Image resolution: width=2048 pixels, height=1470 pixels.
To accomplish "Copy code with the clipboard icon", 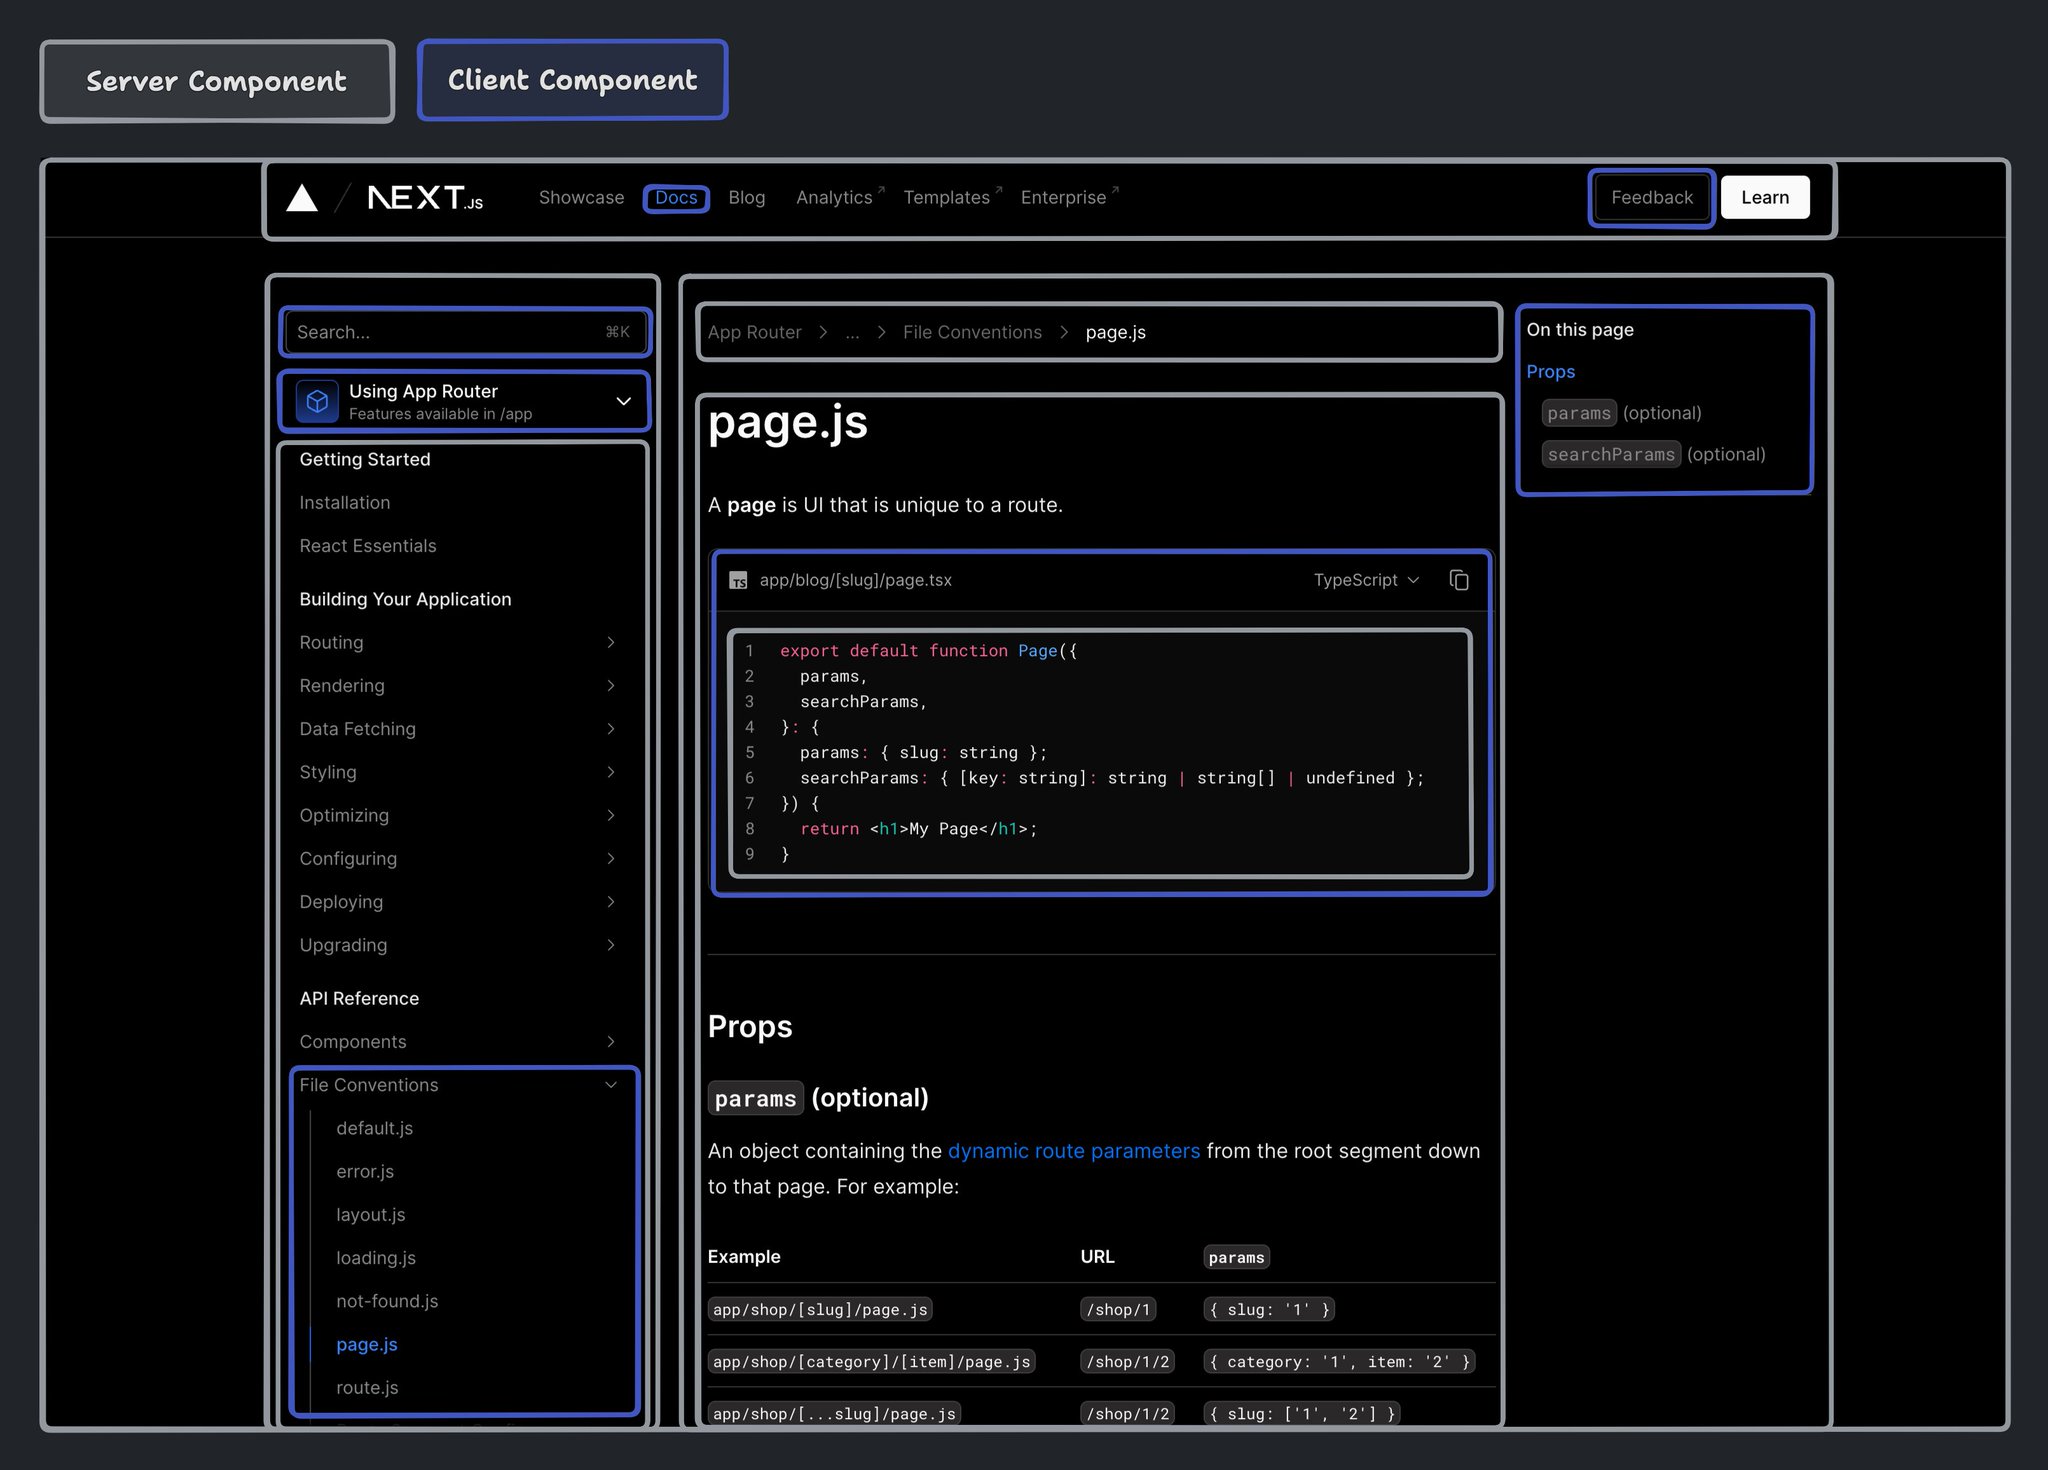I will [1459, 580].
